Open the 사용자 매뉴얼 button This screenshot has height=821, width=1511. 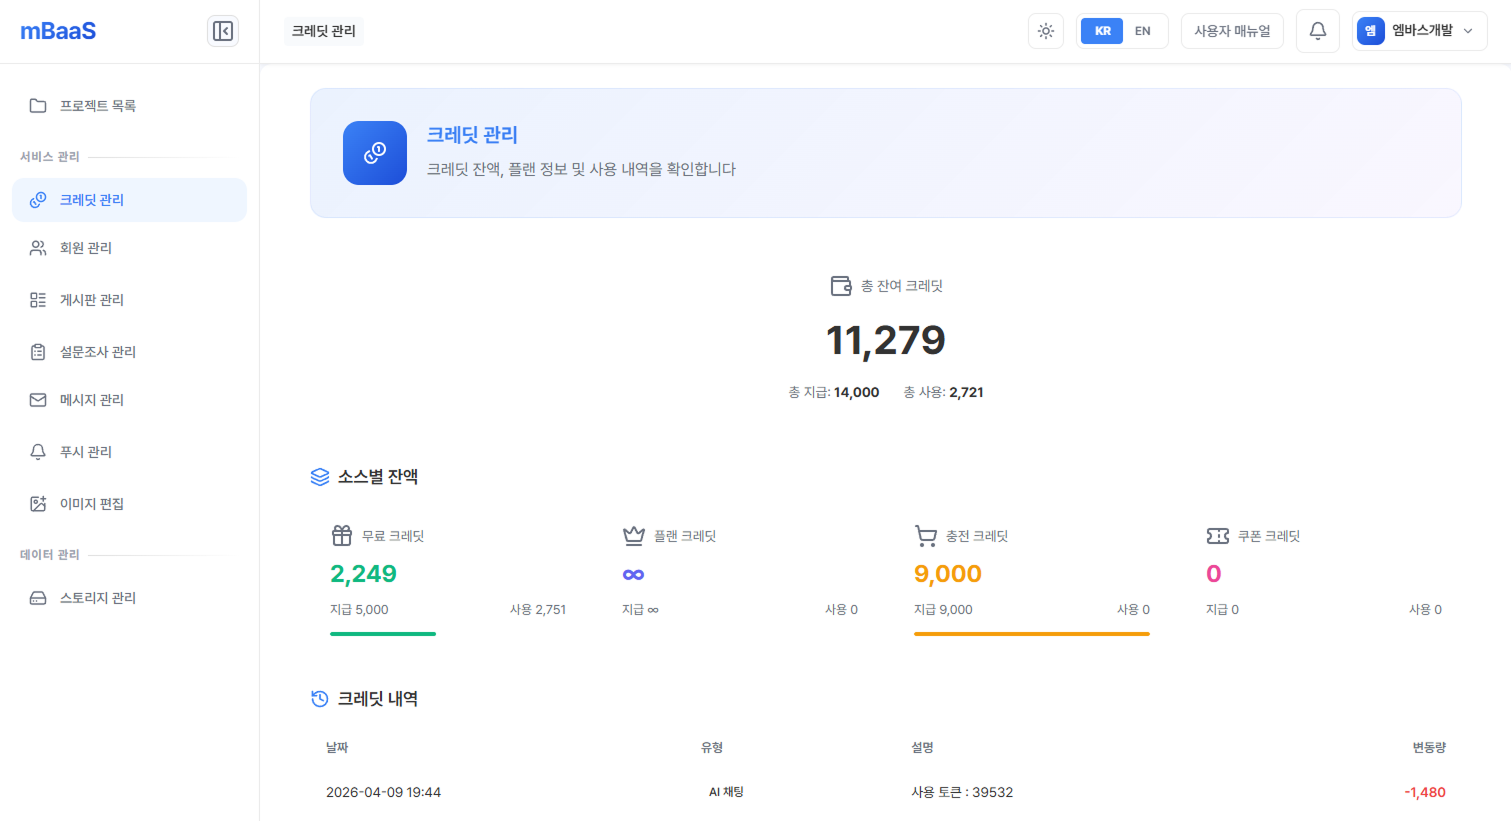click(1232, 30)
